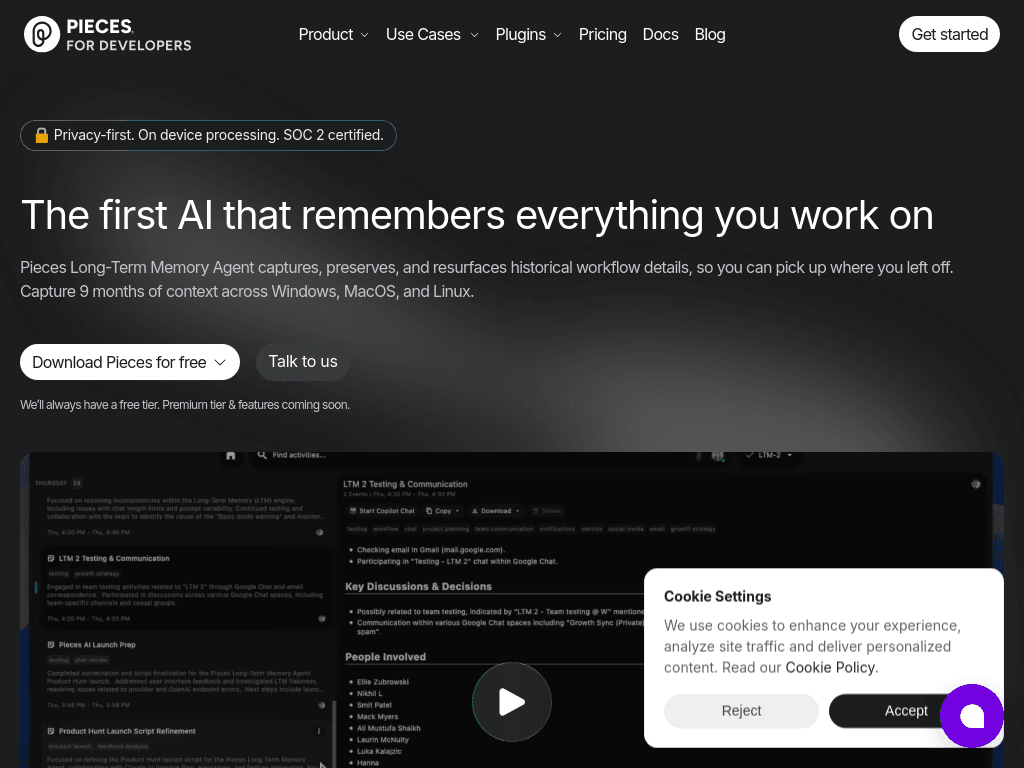The width and height of the screenshot is (1024, 768).
Task: Play the product demo video
Action: coord(511,702)
